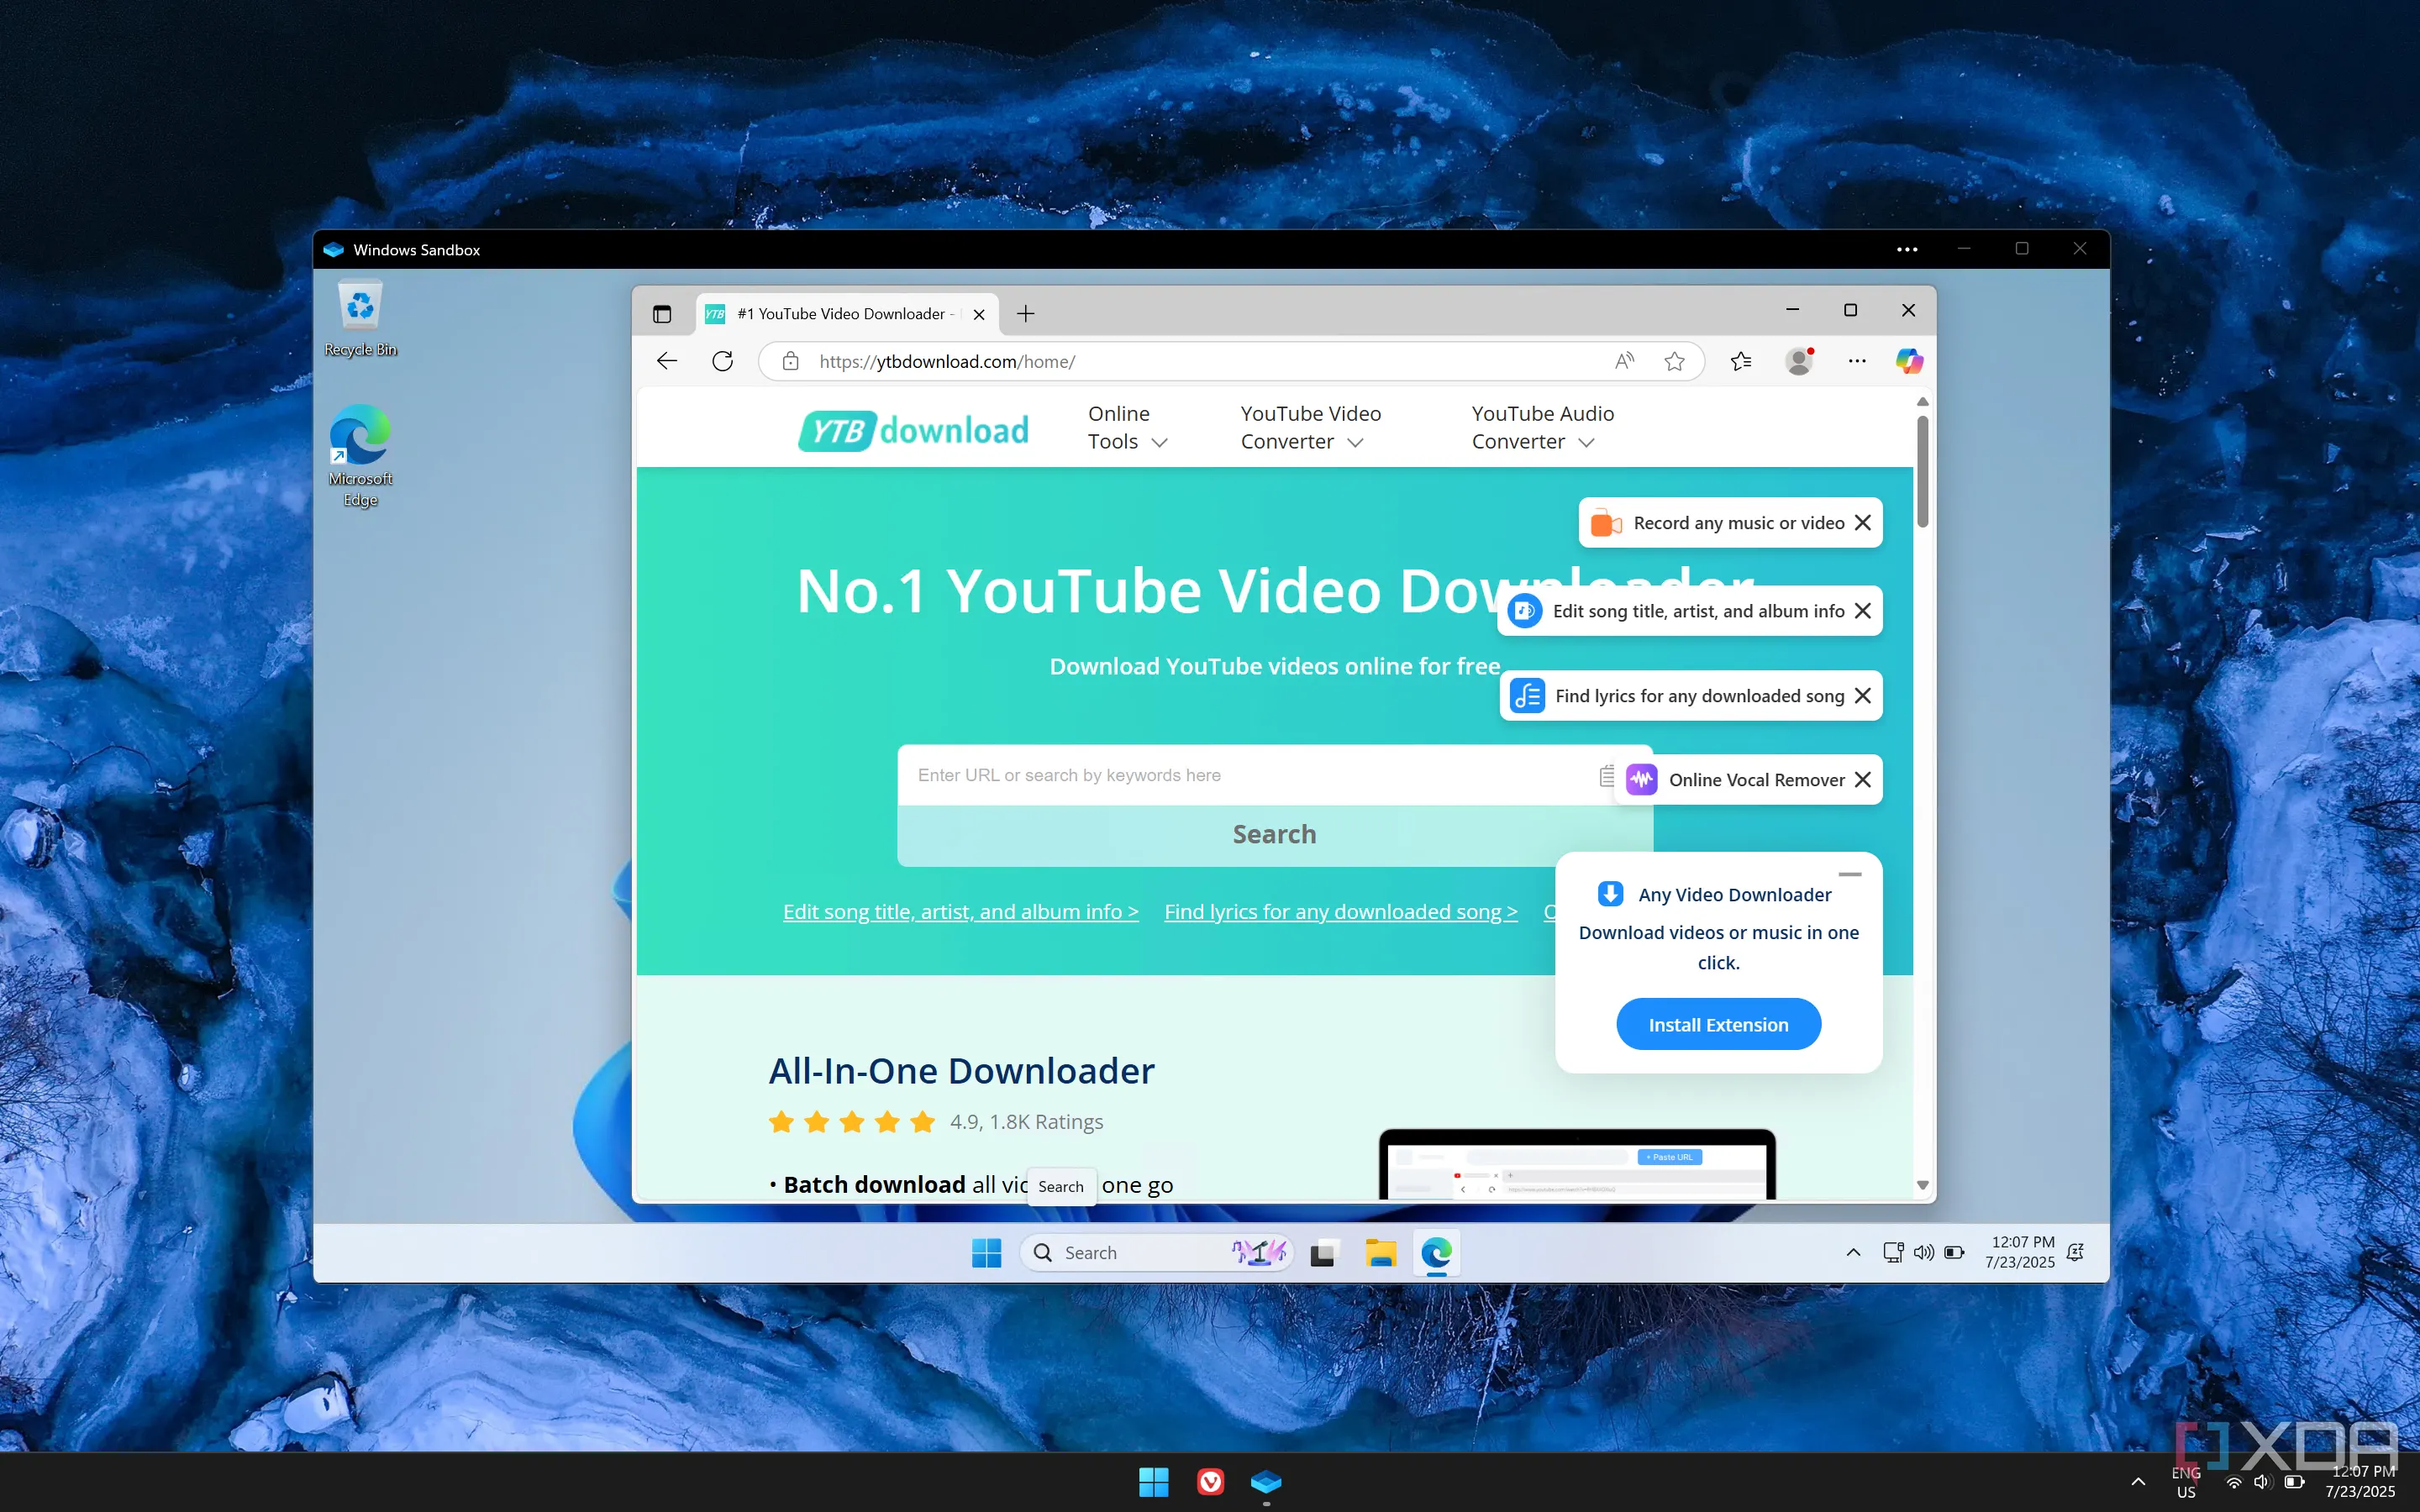
Task: Click the YTB download logo
Action: pos(913,430)
